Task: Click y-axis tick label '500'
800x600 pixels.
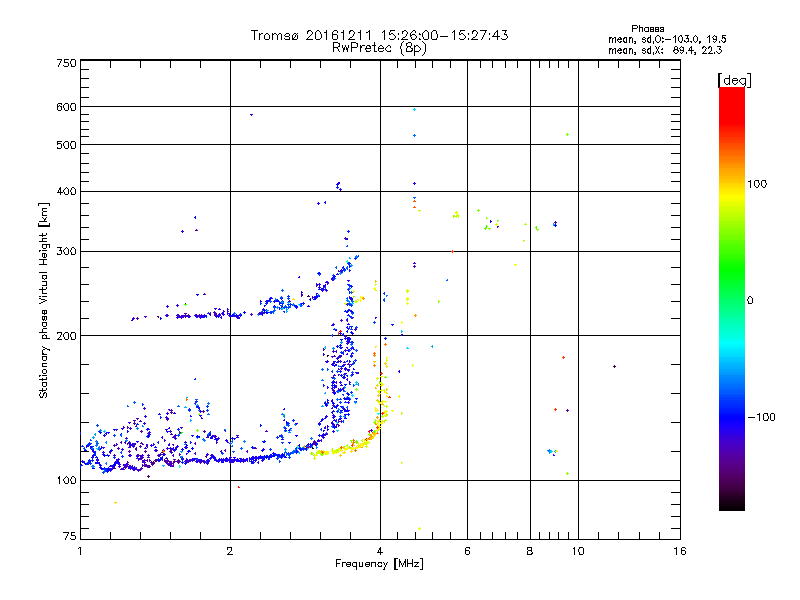Action: pyautogui.click(x=66, y=145)
